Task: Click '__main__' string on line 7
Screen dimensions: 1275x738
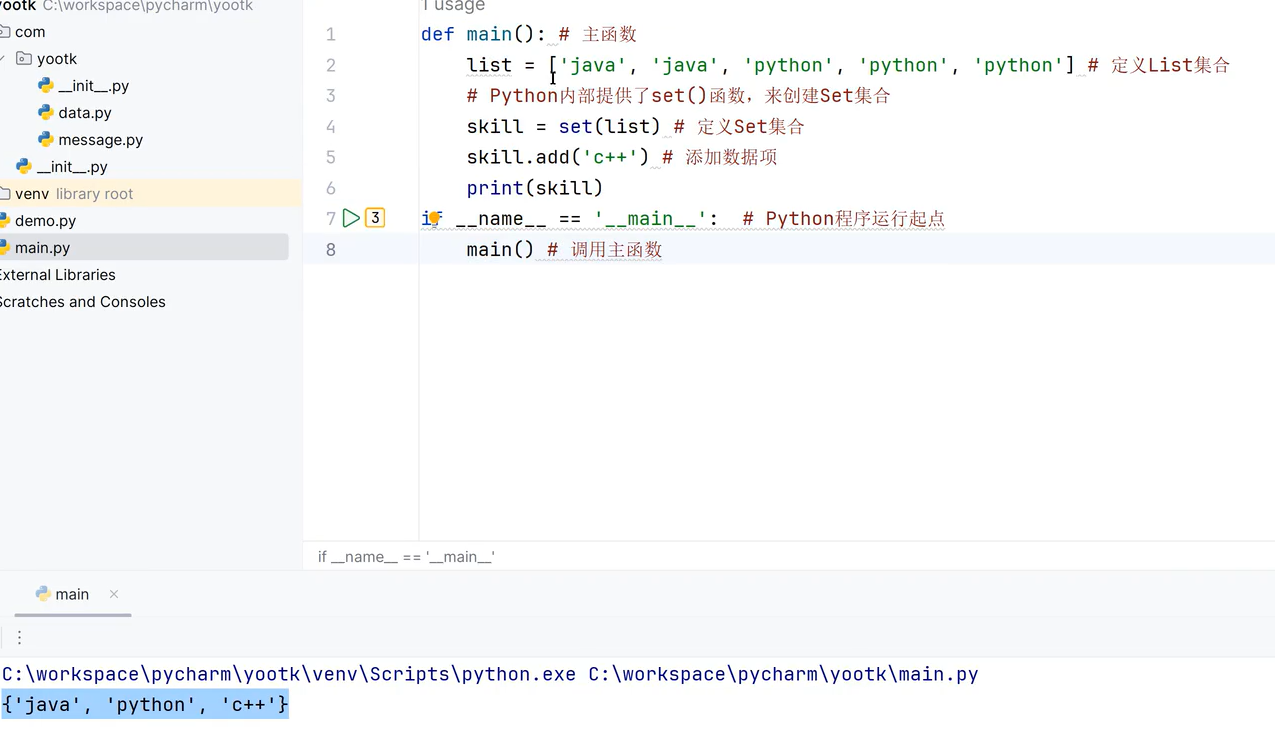Action: coord(650,219)
